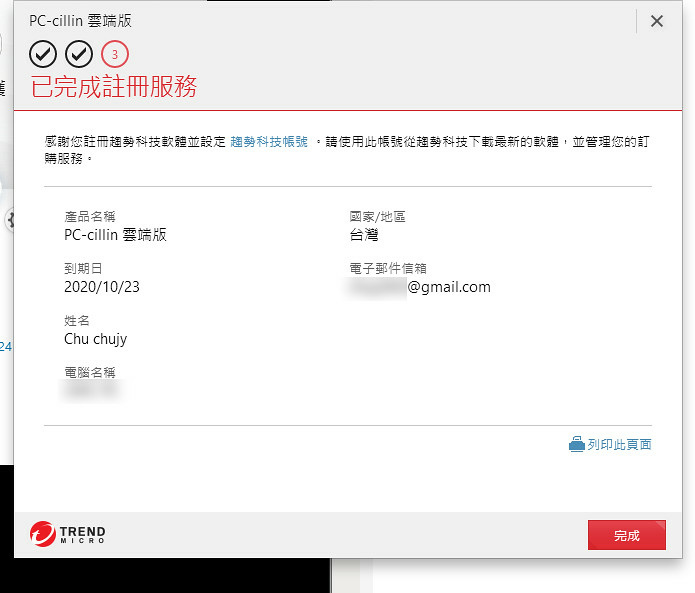Click the window title PC-cillin 雲端版
Image resolution: width=695 pixels, height=593 pixels.
(80, 21)
